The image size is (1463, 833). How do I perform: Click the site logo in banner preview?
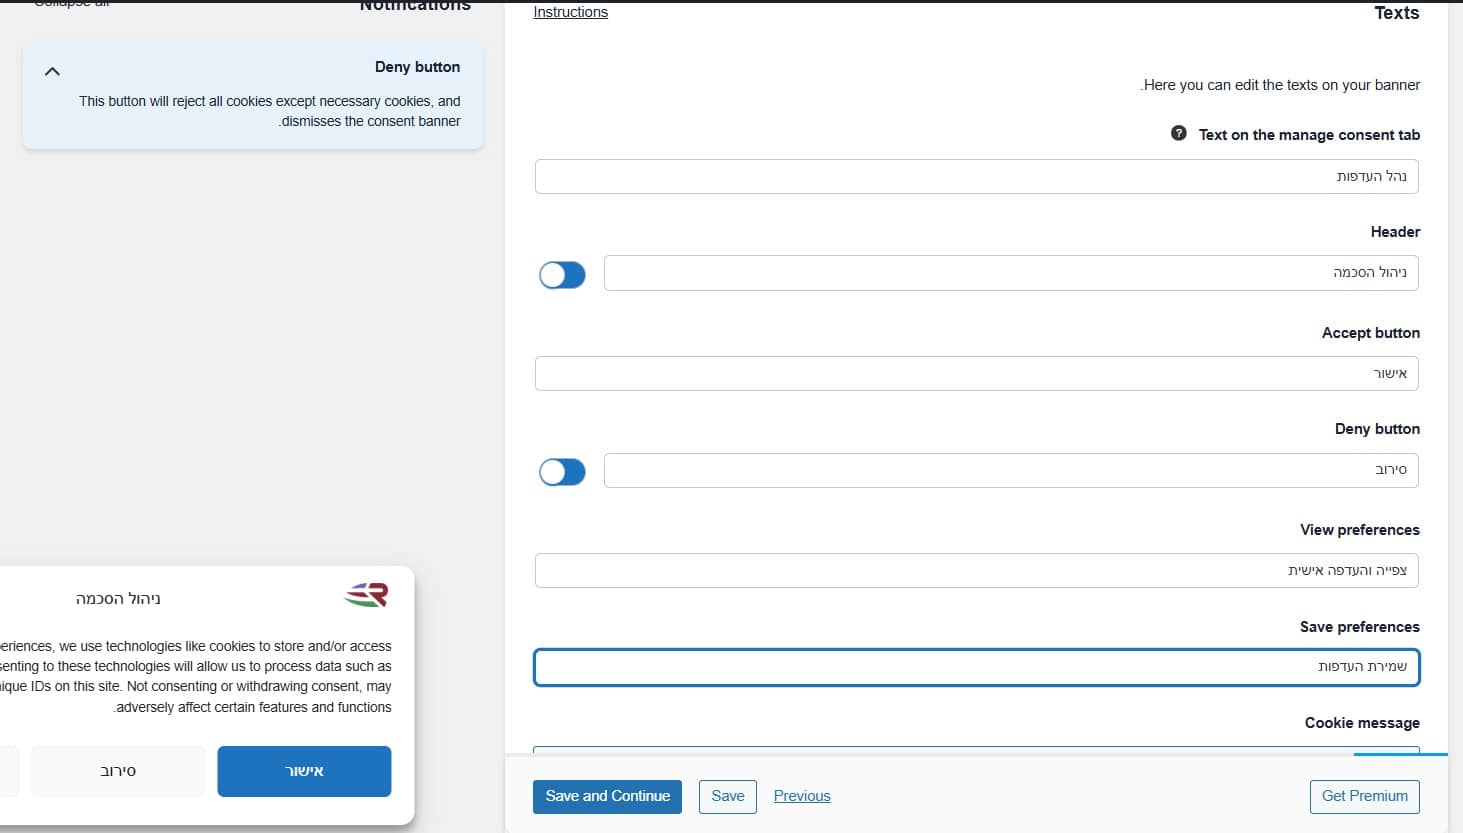coord(366,595)
